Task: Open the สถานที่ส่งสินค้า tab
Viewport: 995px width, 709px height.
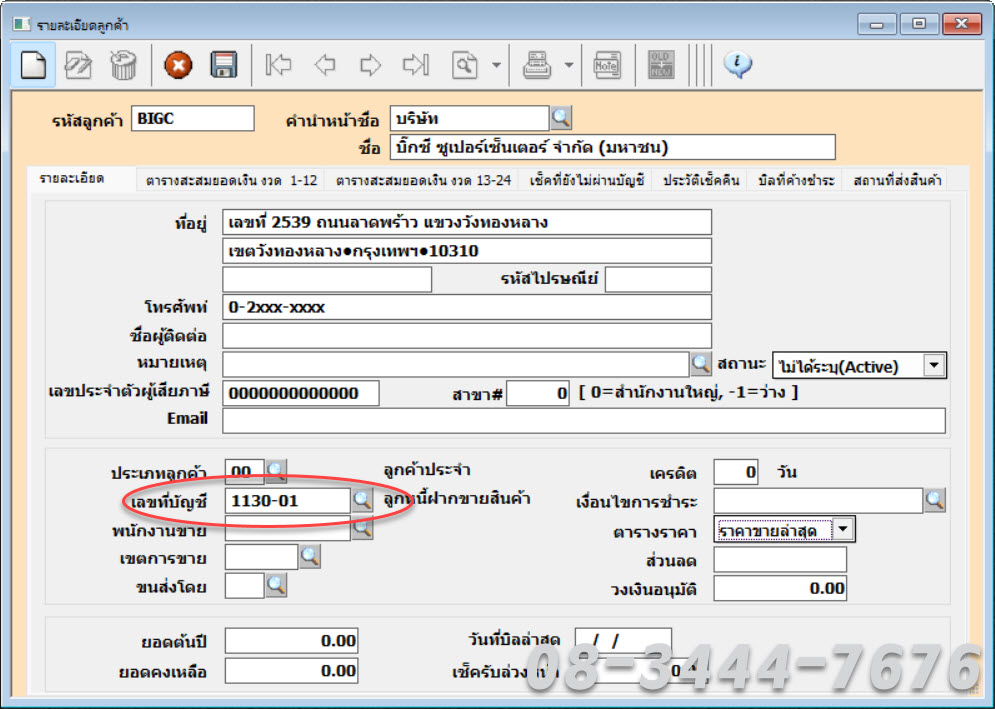Action: tap(897, 180)
